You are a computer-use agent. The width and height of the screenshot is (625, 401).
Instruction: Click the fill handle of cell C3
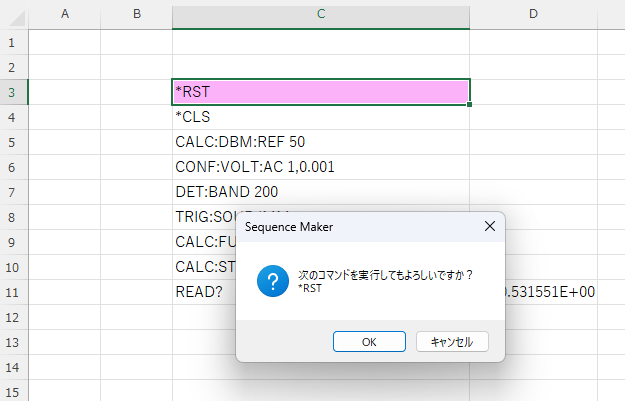point(470,104)
